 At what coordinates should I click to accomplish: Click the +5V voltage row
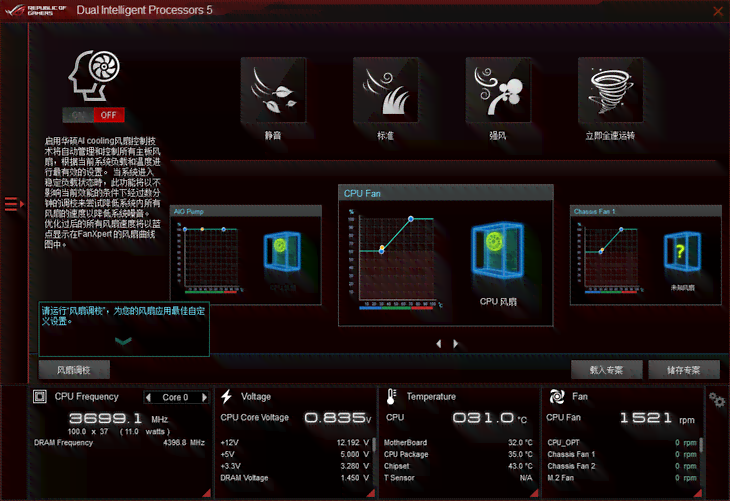tap(295, 454)
